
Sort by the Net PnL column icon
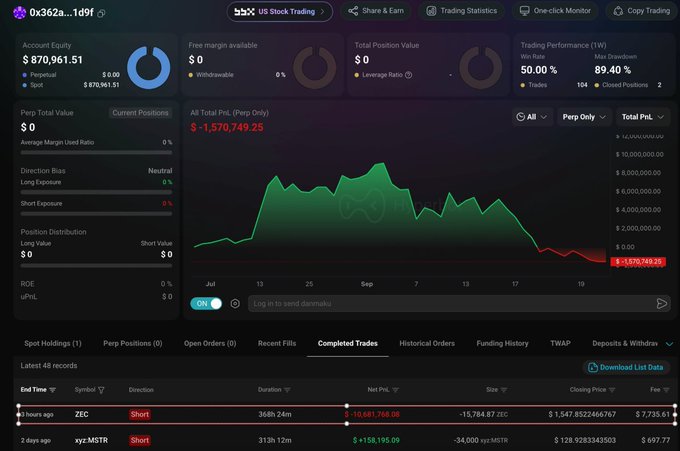[x=395, y=390]
